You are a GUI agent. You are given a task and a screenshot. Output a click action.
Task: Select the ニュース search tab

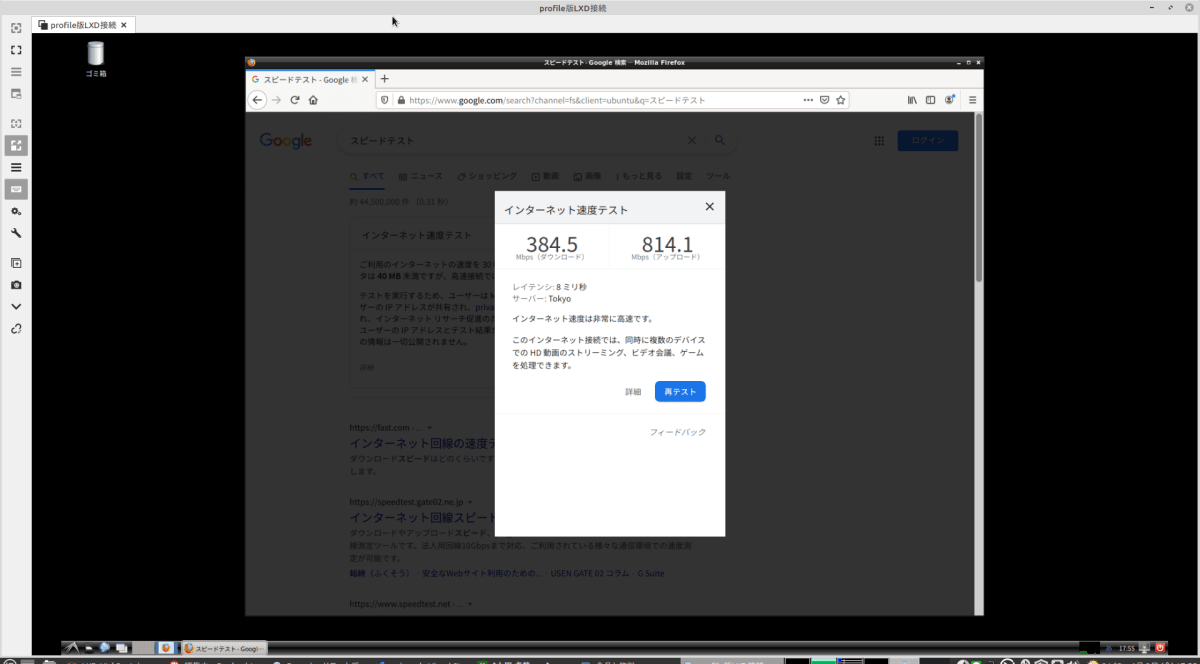(x=420, y=176)
